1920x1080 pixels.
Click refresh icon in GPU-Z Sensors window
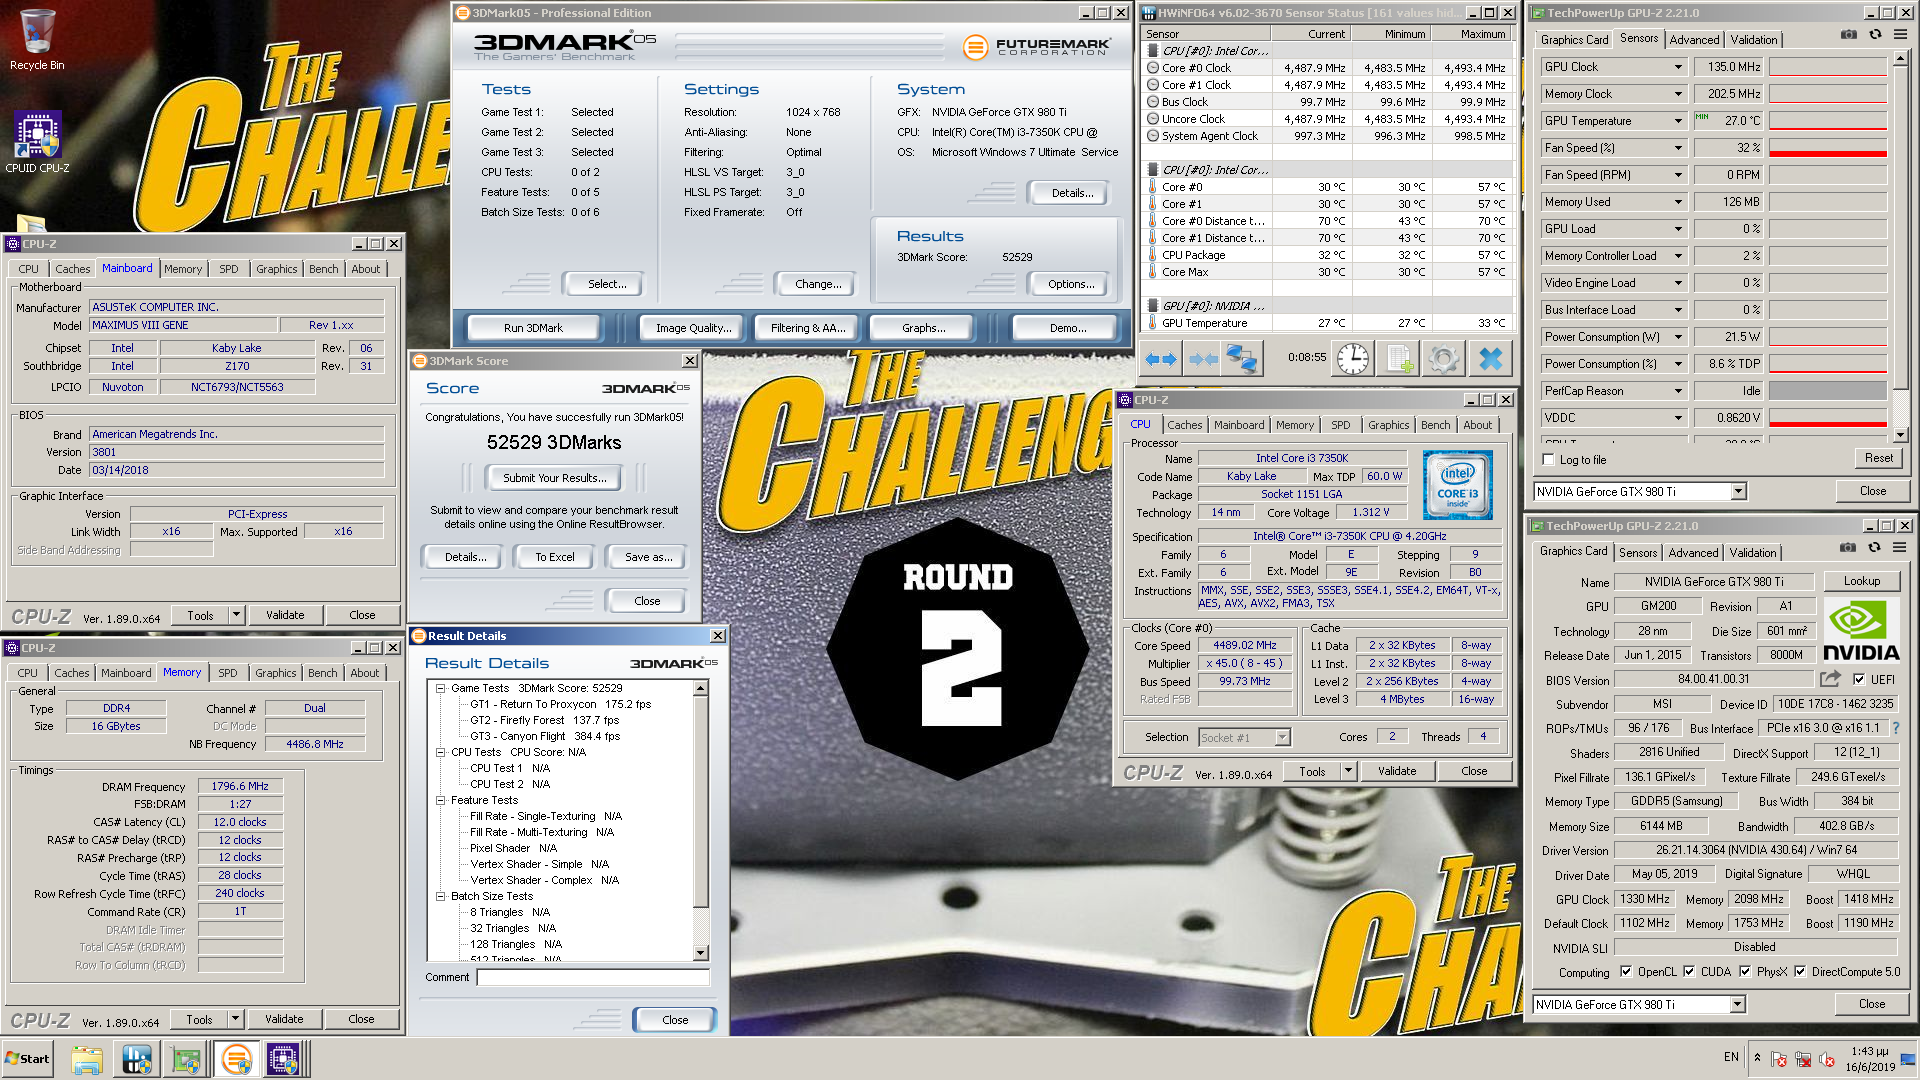1875,35
